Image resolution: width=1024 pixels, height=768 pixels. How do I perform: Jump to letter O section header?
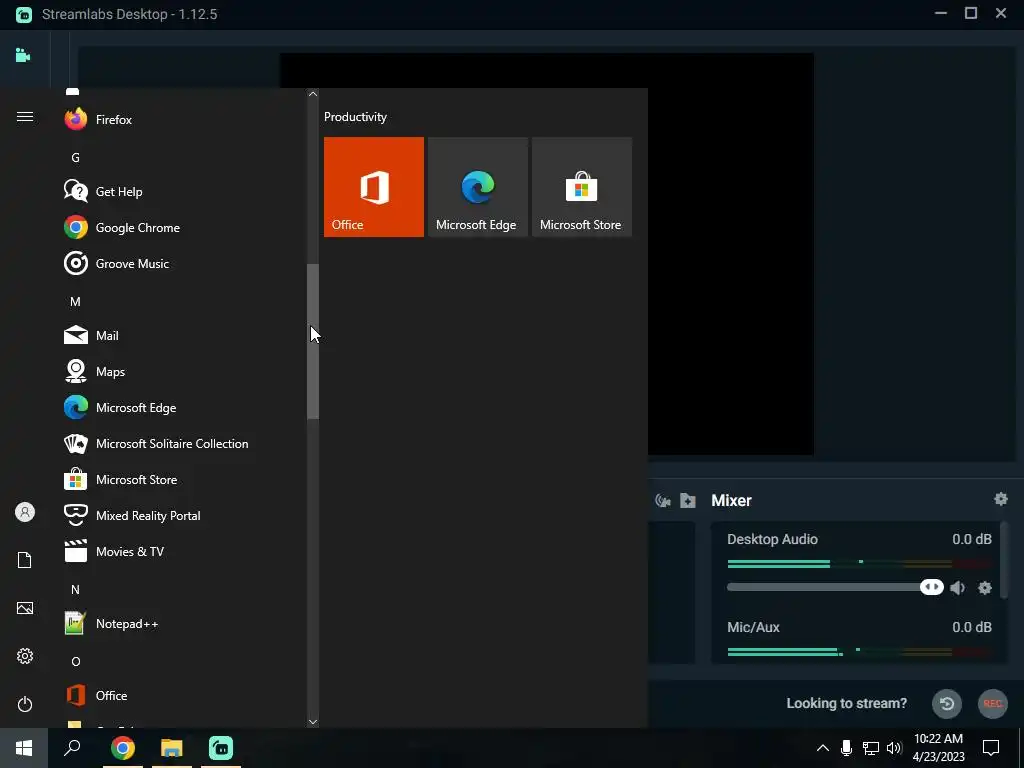75,661
